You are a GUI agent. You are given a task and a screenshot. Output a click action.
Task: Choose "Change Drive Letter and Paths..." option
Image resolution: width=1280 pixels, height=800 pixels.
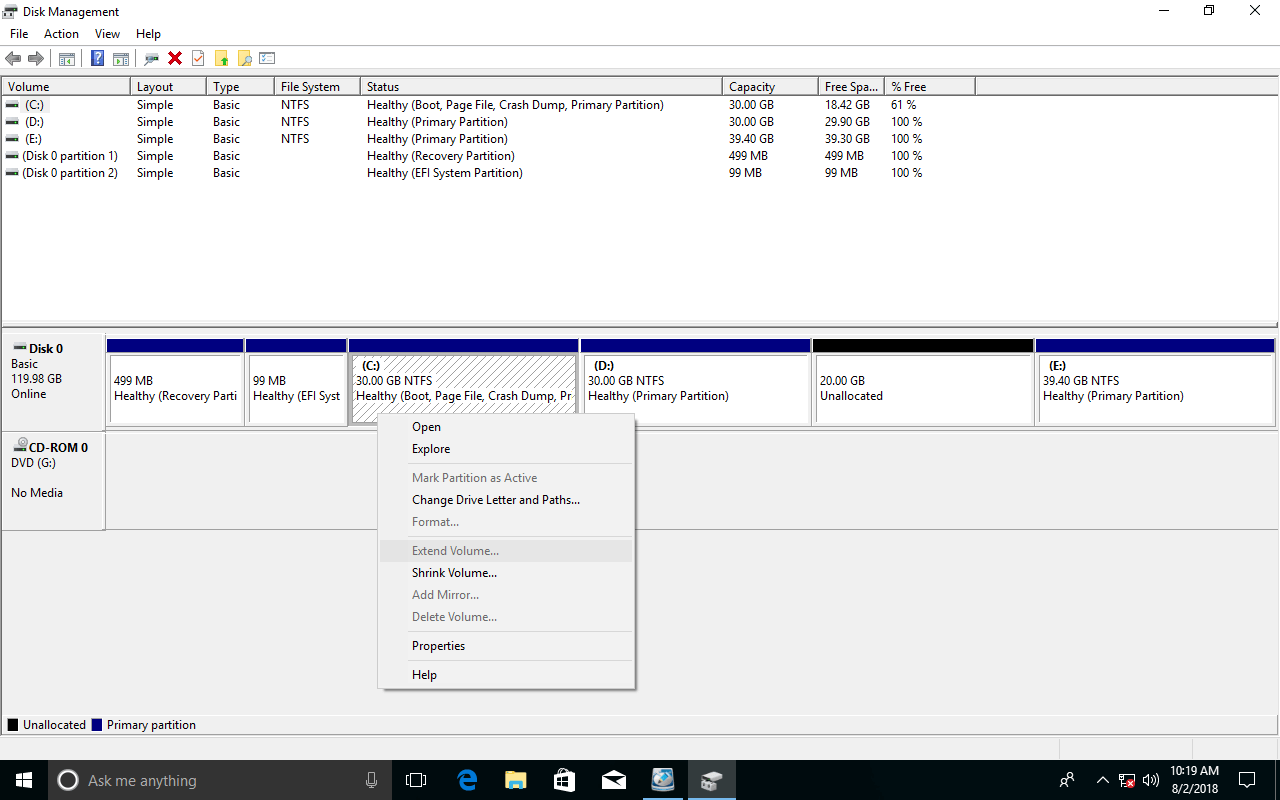click(496, 499)
